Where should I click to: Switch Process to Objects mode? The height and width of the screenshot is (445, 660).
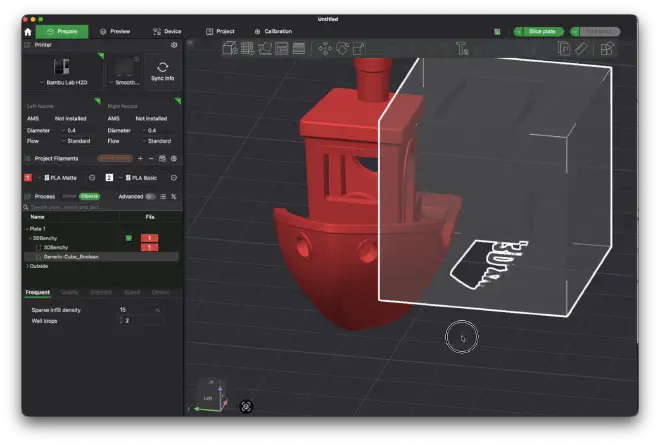coord(89,196)
